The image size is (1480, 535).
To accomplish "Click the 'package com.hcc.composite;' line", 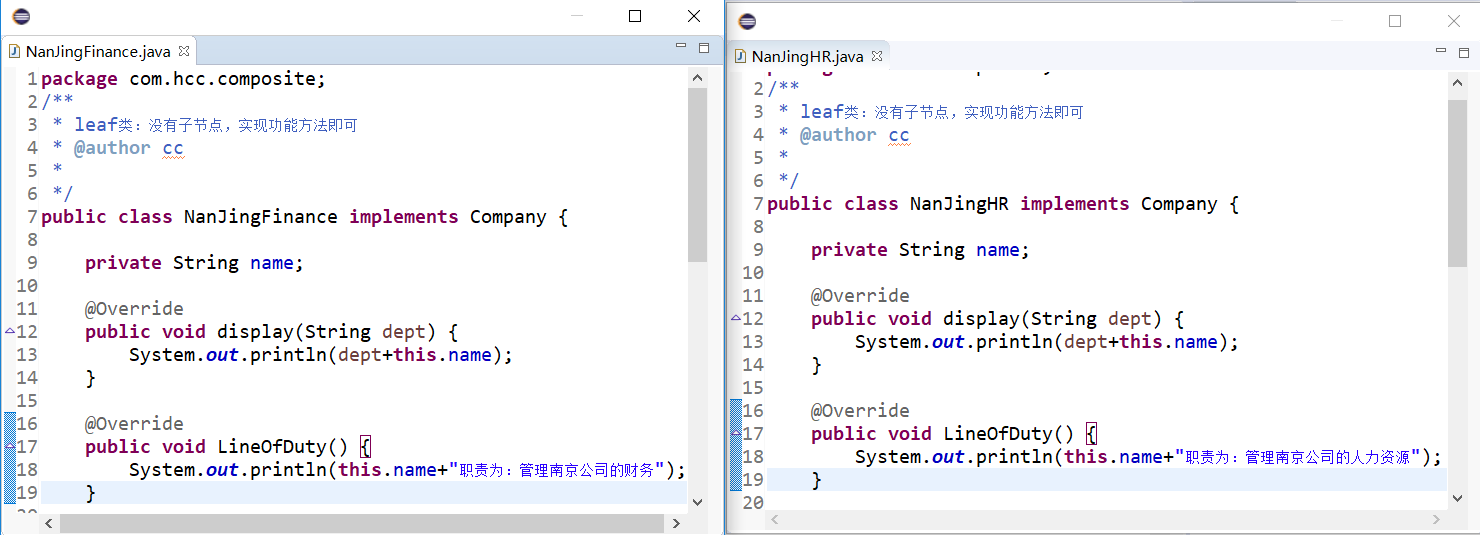I will pos(184,79).
